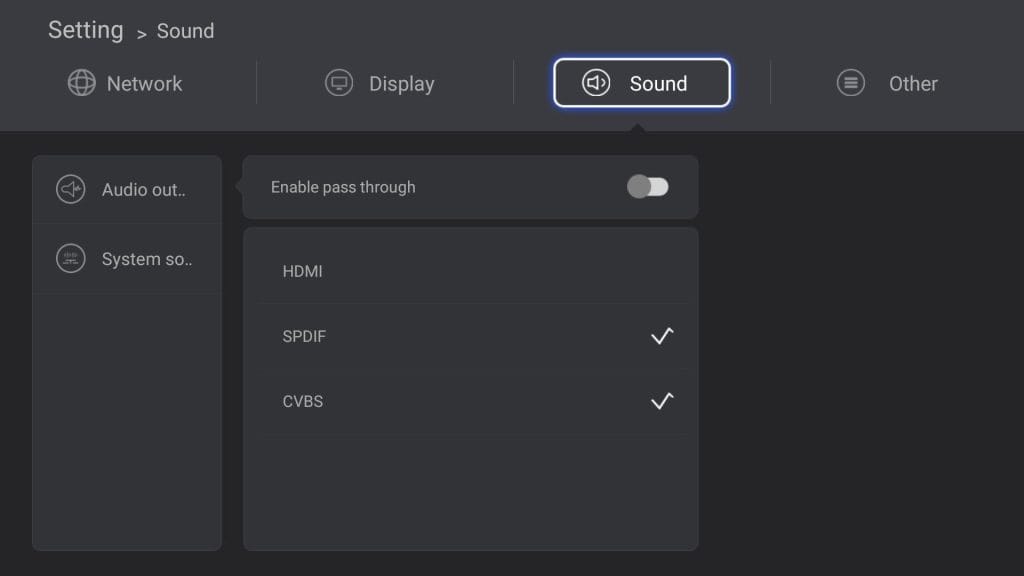Open the Other settings tab

887,84
